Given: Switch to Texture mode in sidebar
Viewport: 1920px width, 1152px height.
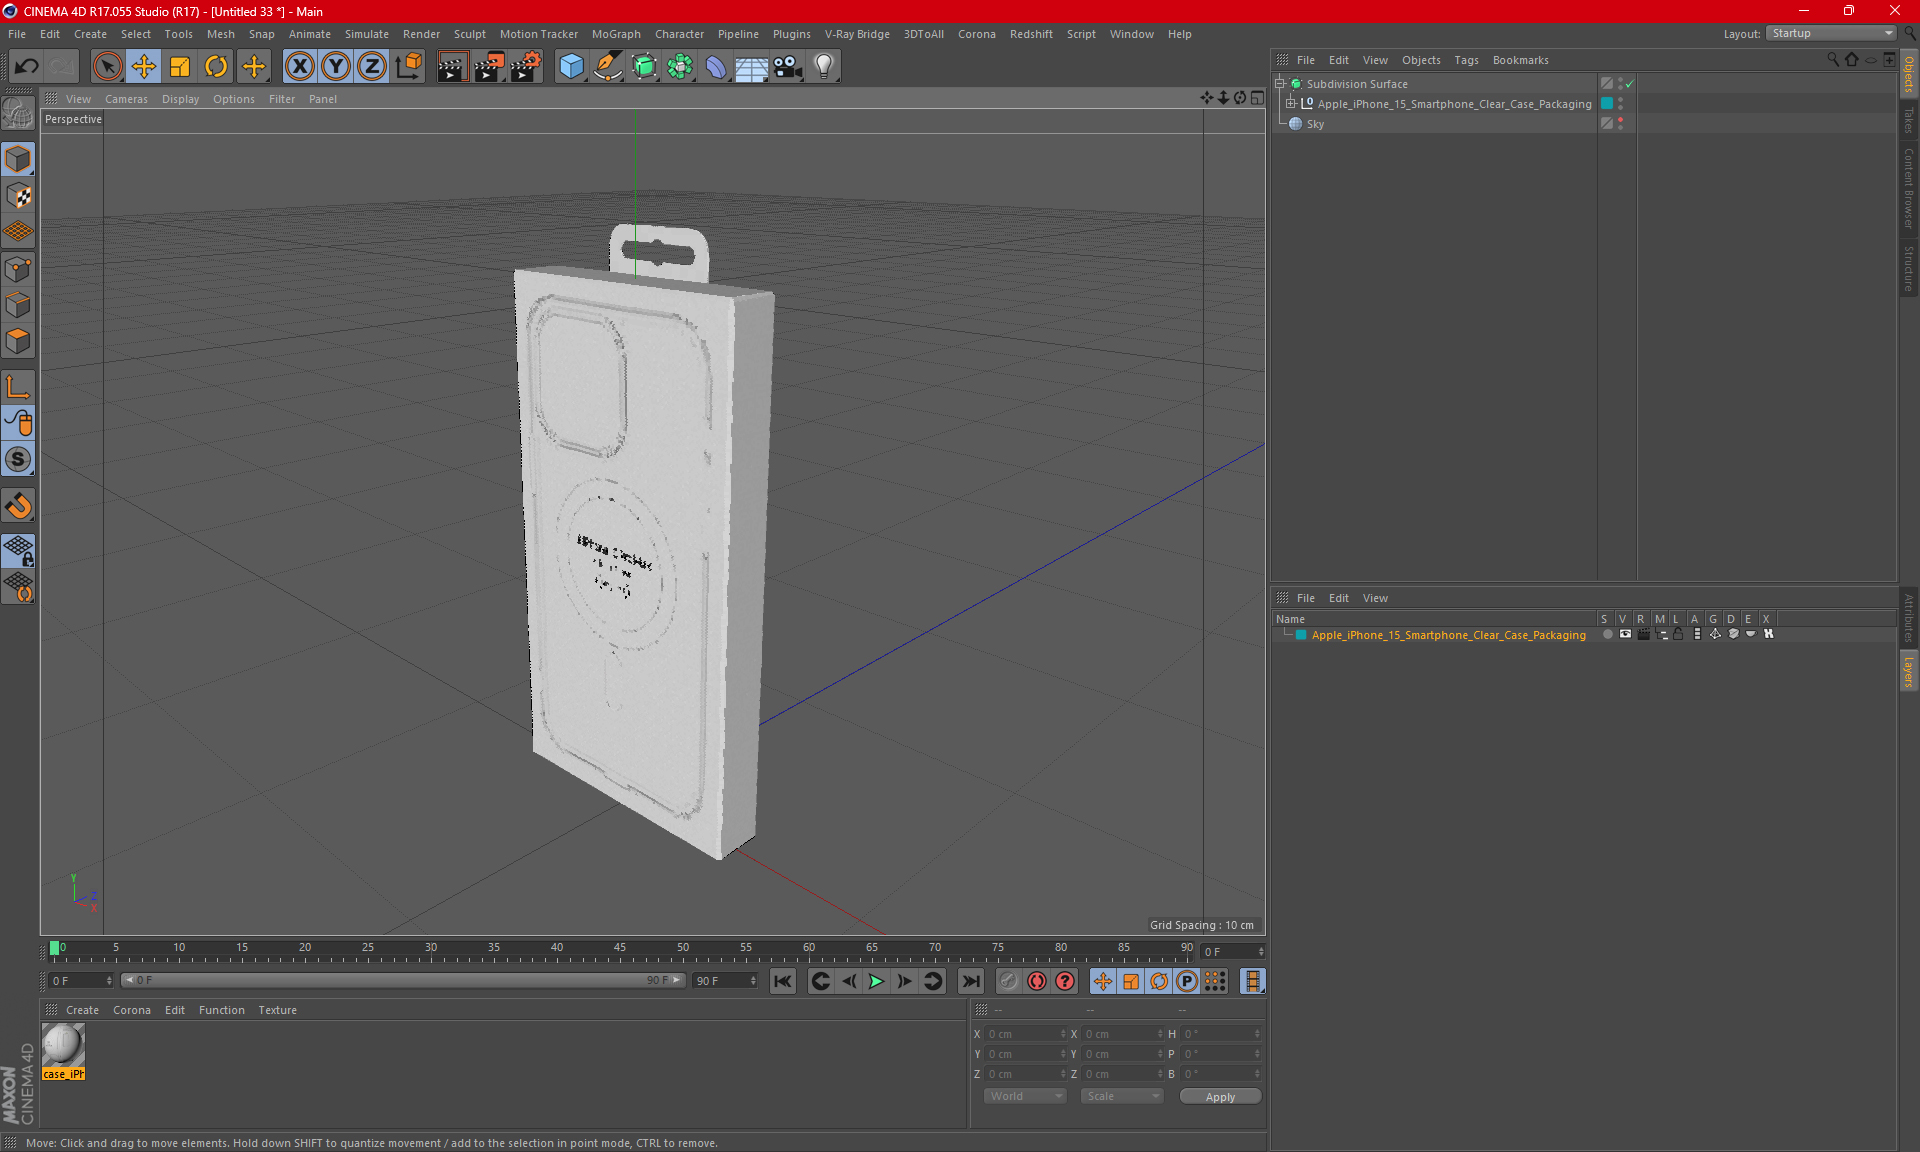Looking at the screenshot, I should click(18, 195).
